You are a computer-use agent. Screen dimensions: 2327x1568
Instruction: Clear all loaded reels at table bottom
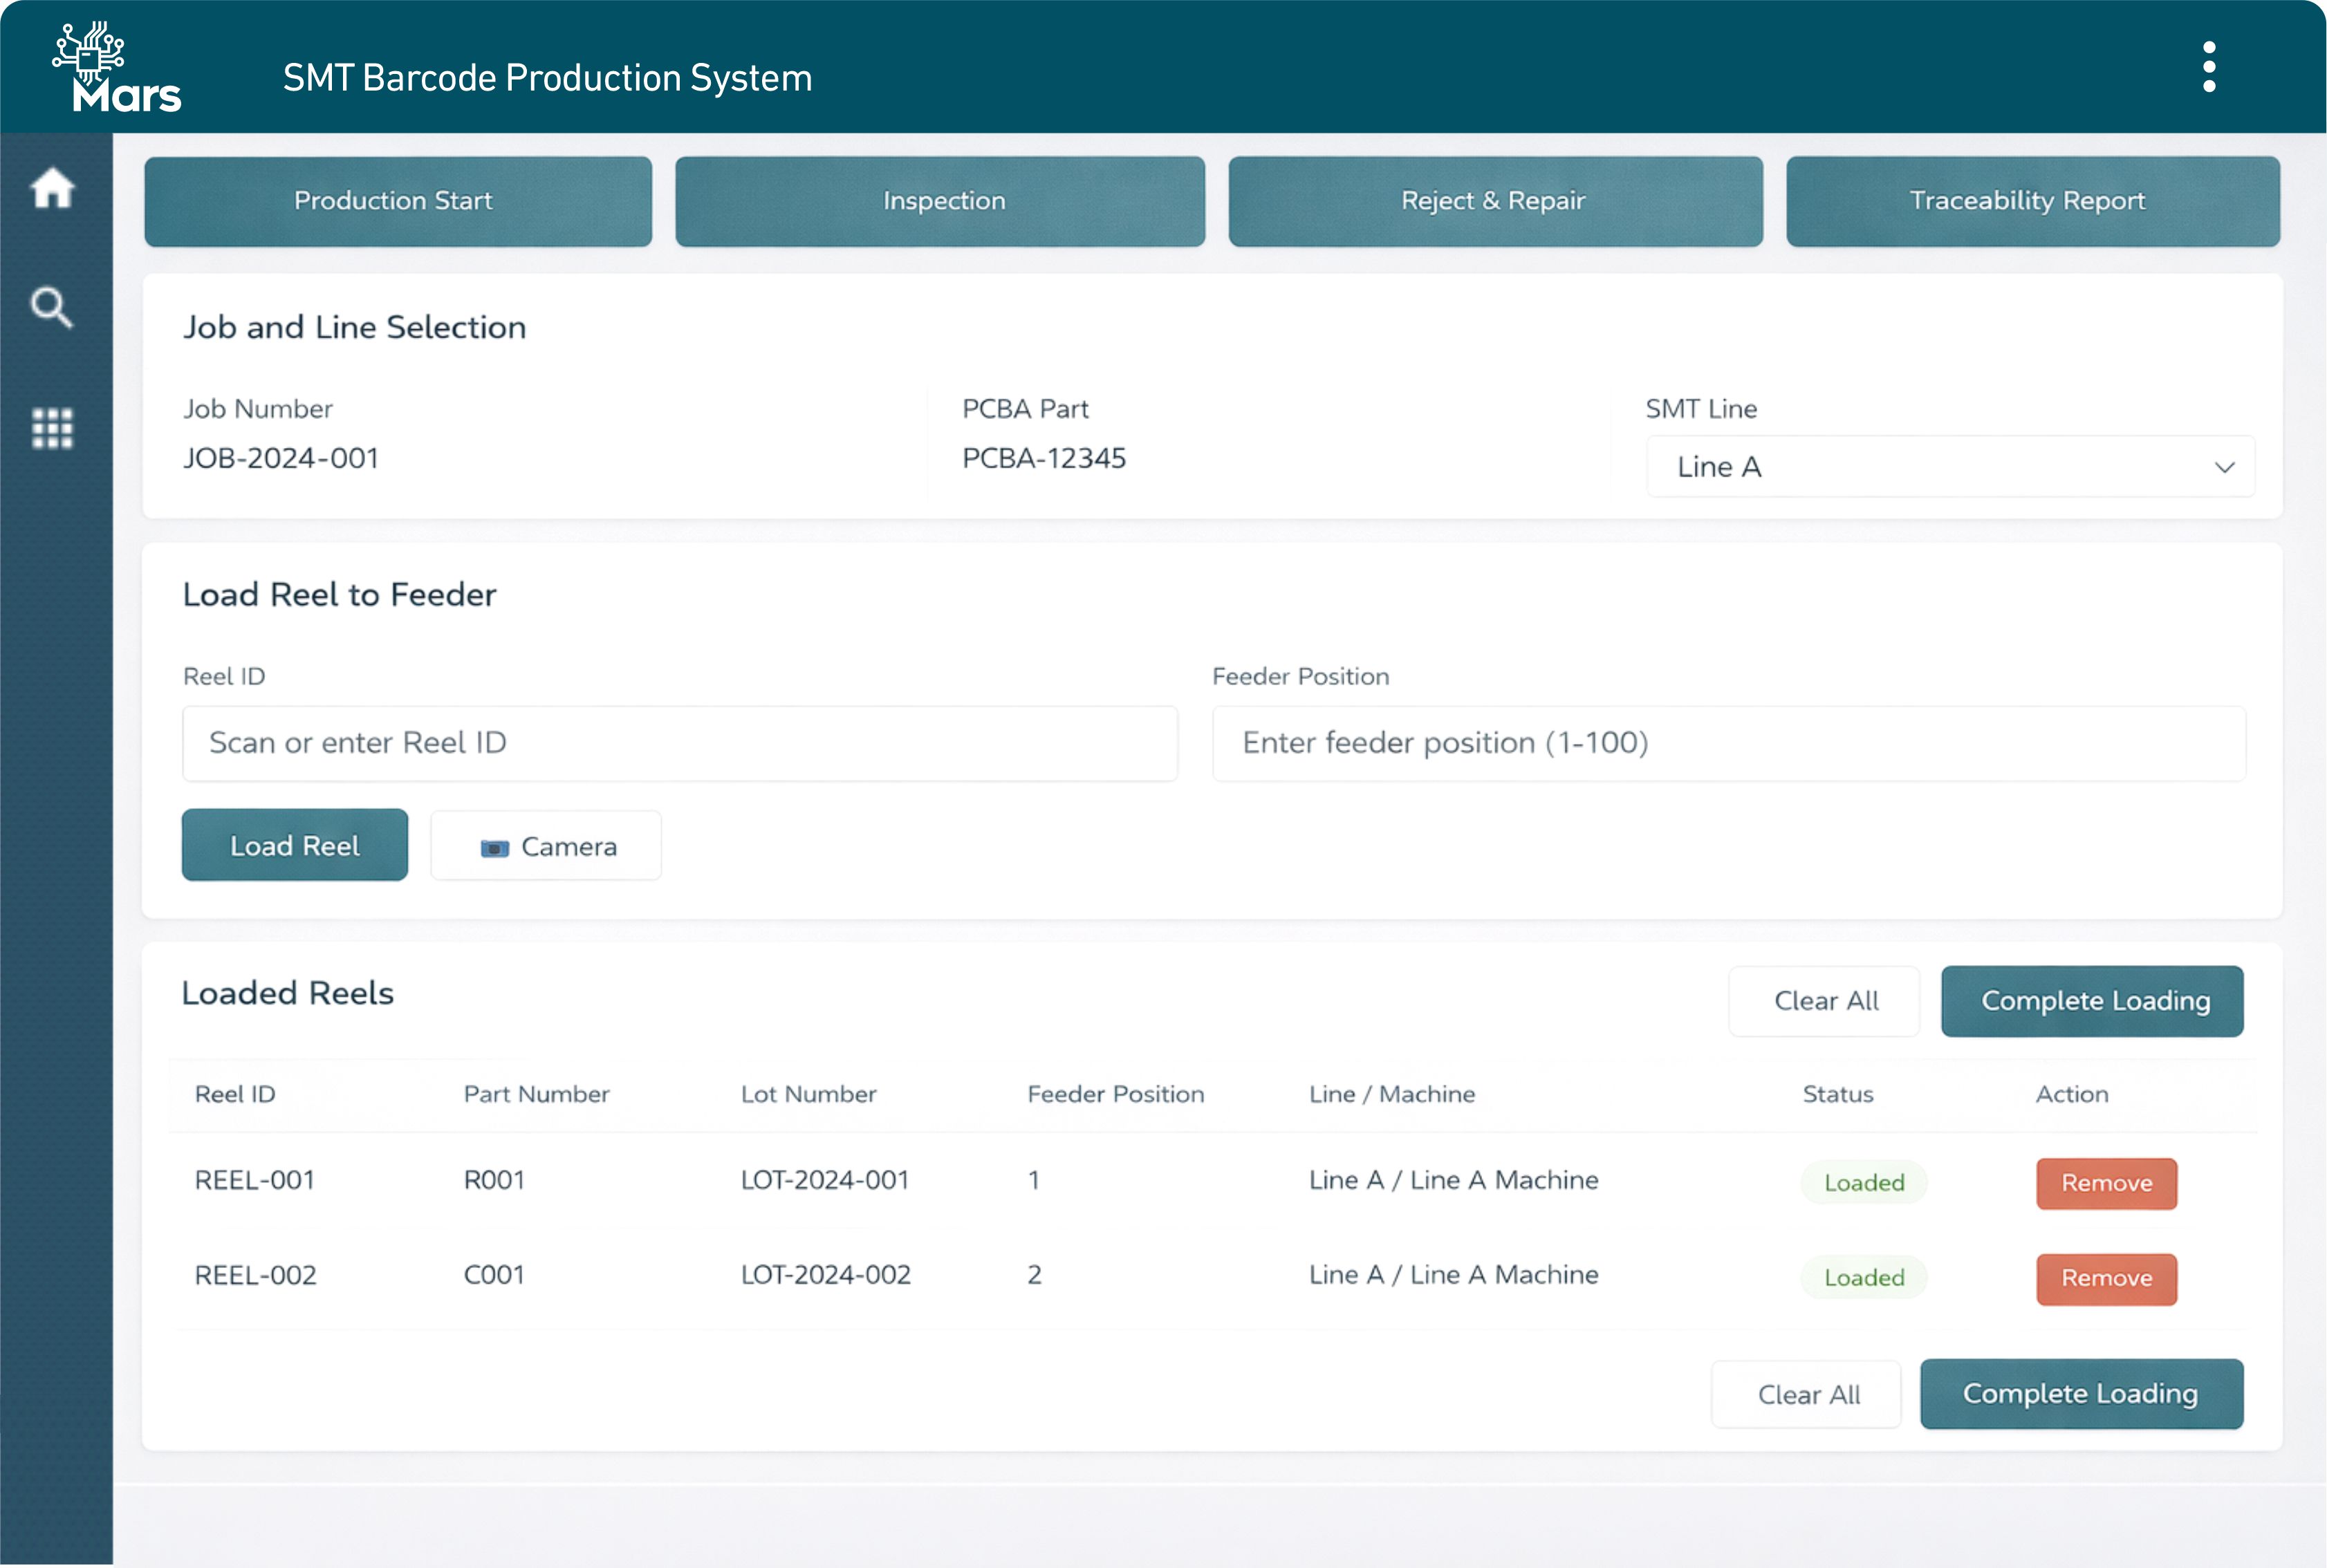[1806, 1394]
